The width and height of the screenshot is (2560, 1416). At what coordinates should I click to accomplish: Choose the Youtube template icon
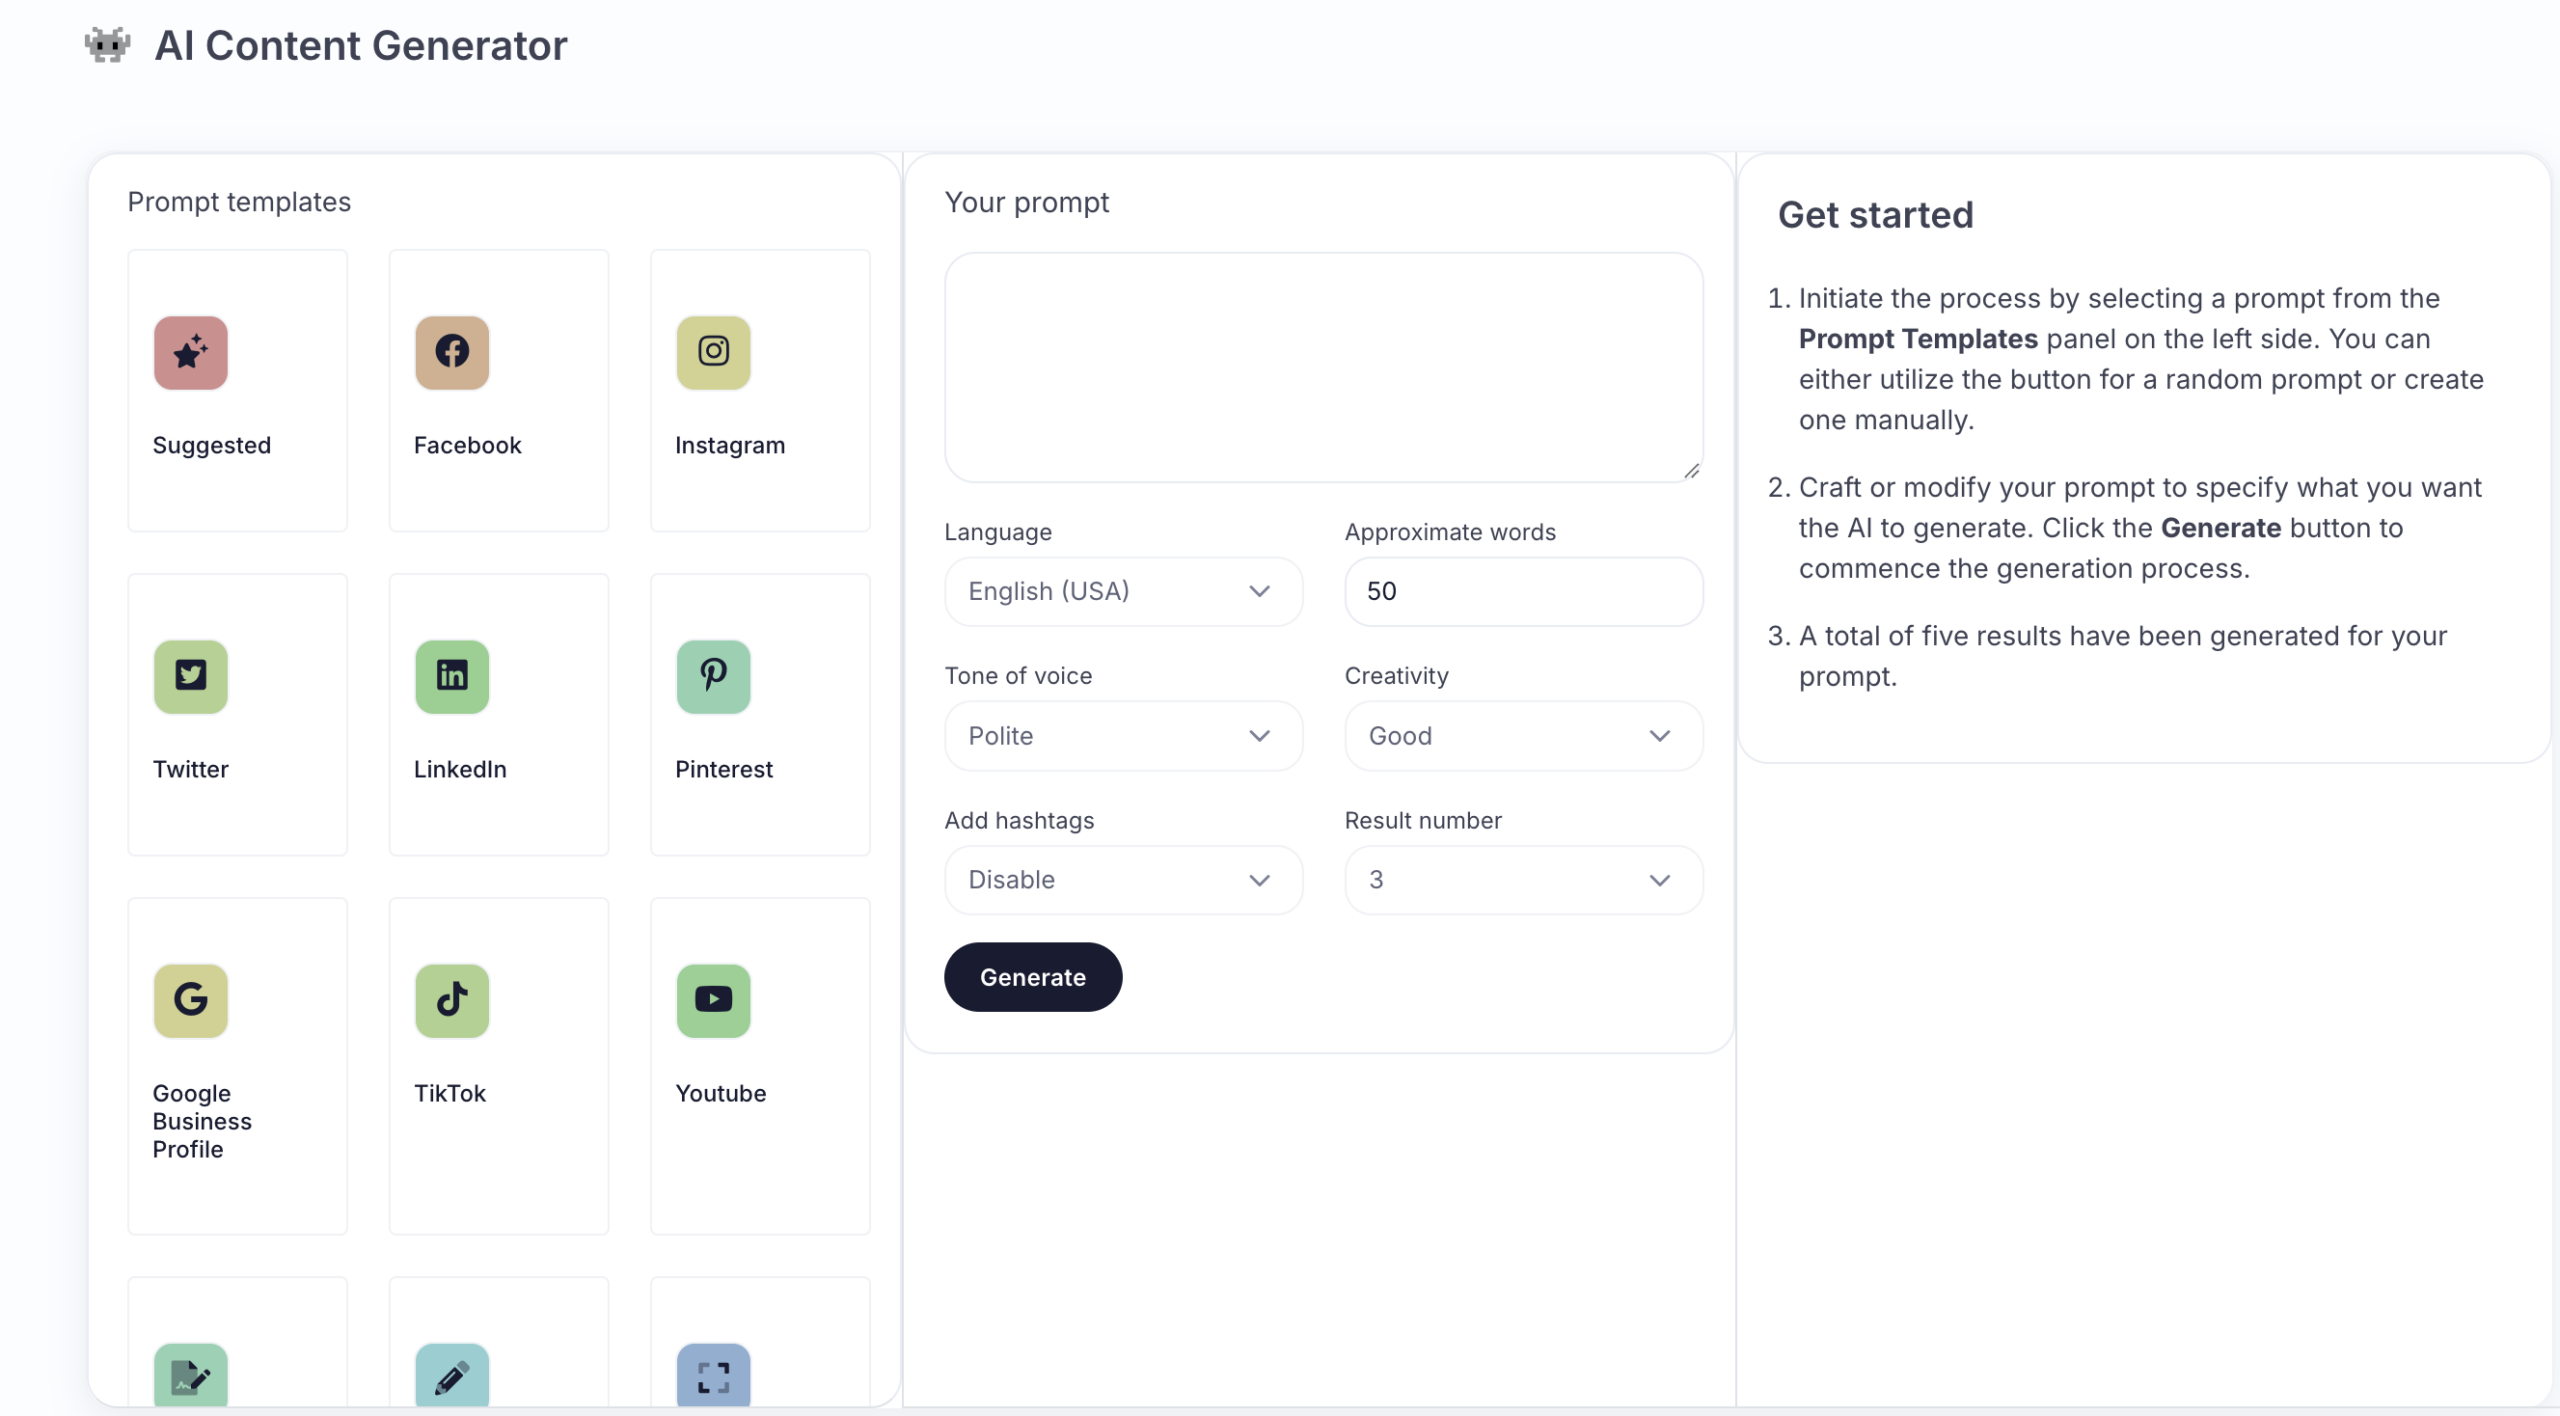713,1001
